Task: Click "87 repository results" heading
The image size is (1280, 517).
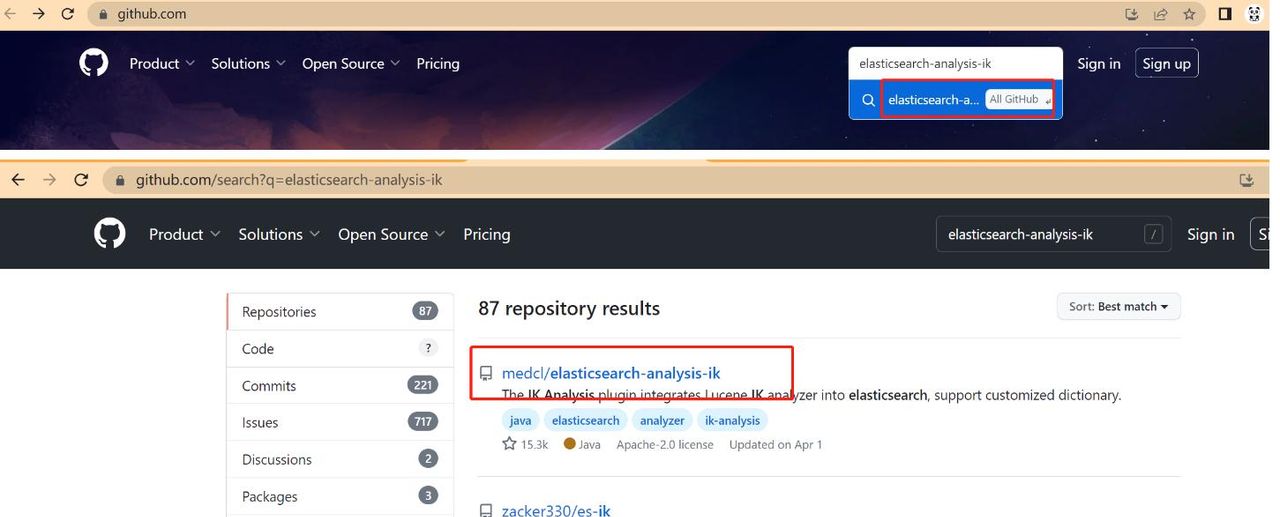Action: tap(569, 308)
